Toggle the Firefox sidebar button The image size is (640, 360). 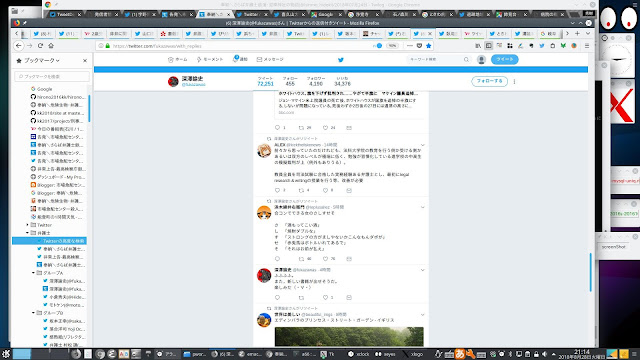coord(489,46)
